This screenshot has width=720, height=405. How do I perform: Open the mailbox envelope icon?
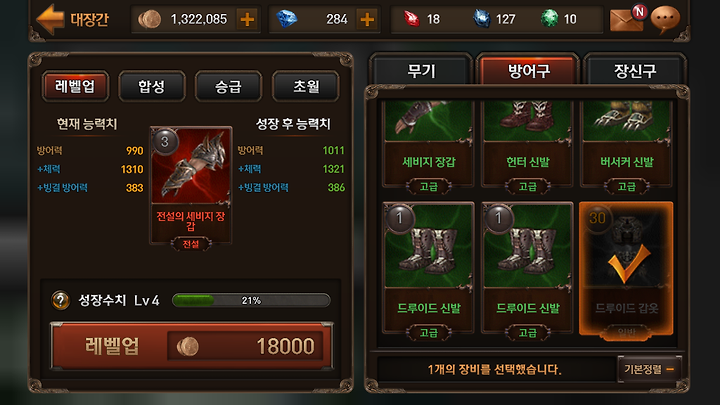coord(627,19)
